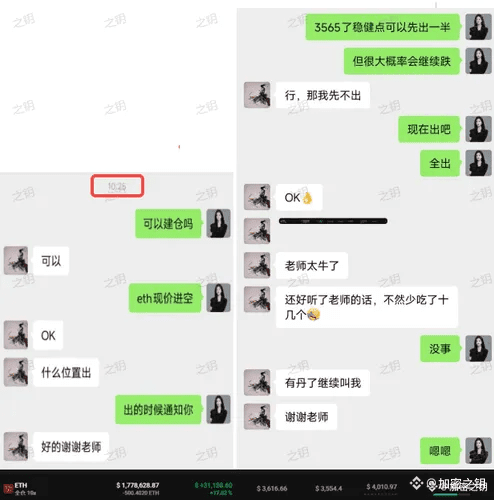Tap the '老师太牛了' message bubble

312,266
